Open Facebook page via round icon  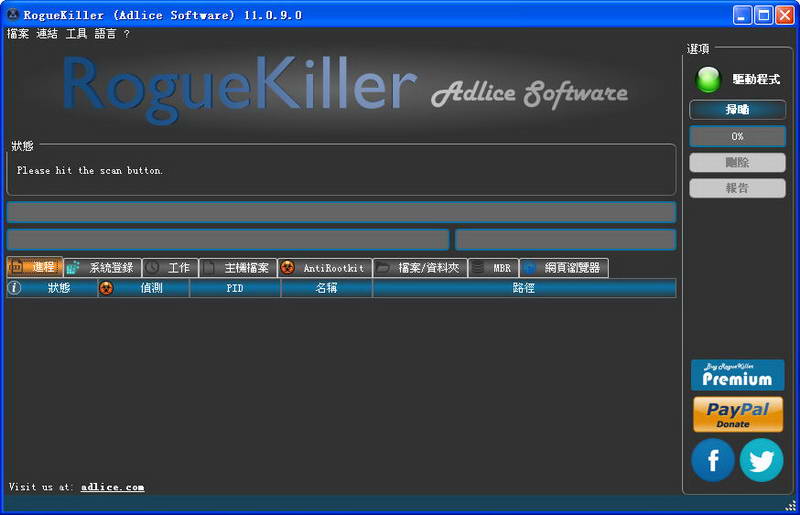(713, 460)
